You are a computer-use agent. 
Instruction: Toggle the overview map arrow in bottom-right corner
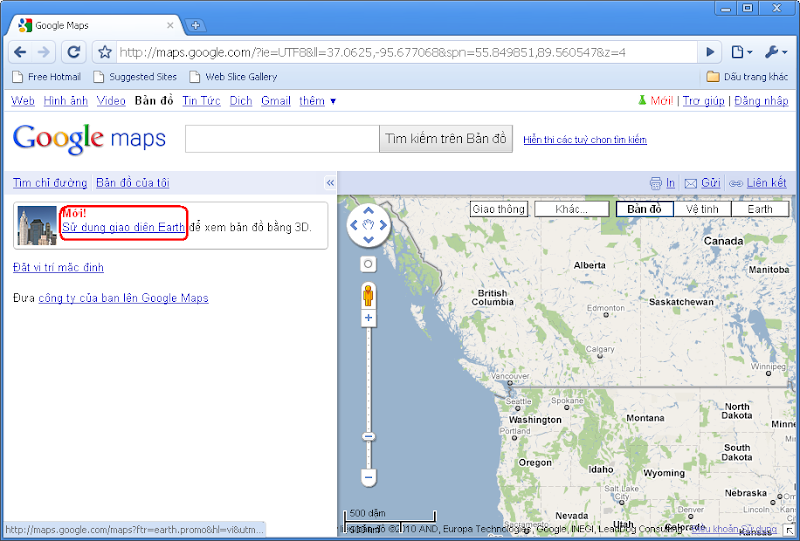[x=790, y=531]
